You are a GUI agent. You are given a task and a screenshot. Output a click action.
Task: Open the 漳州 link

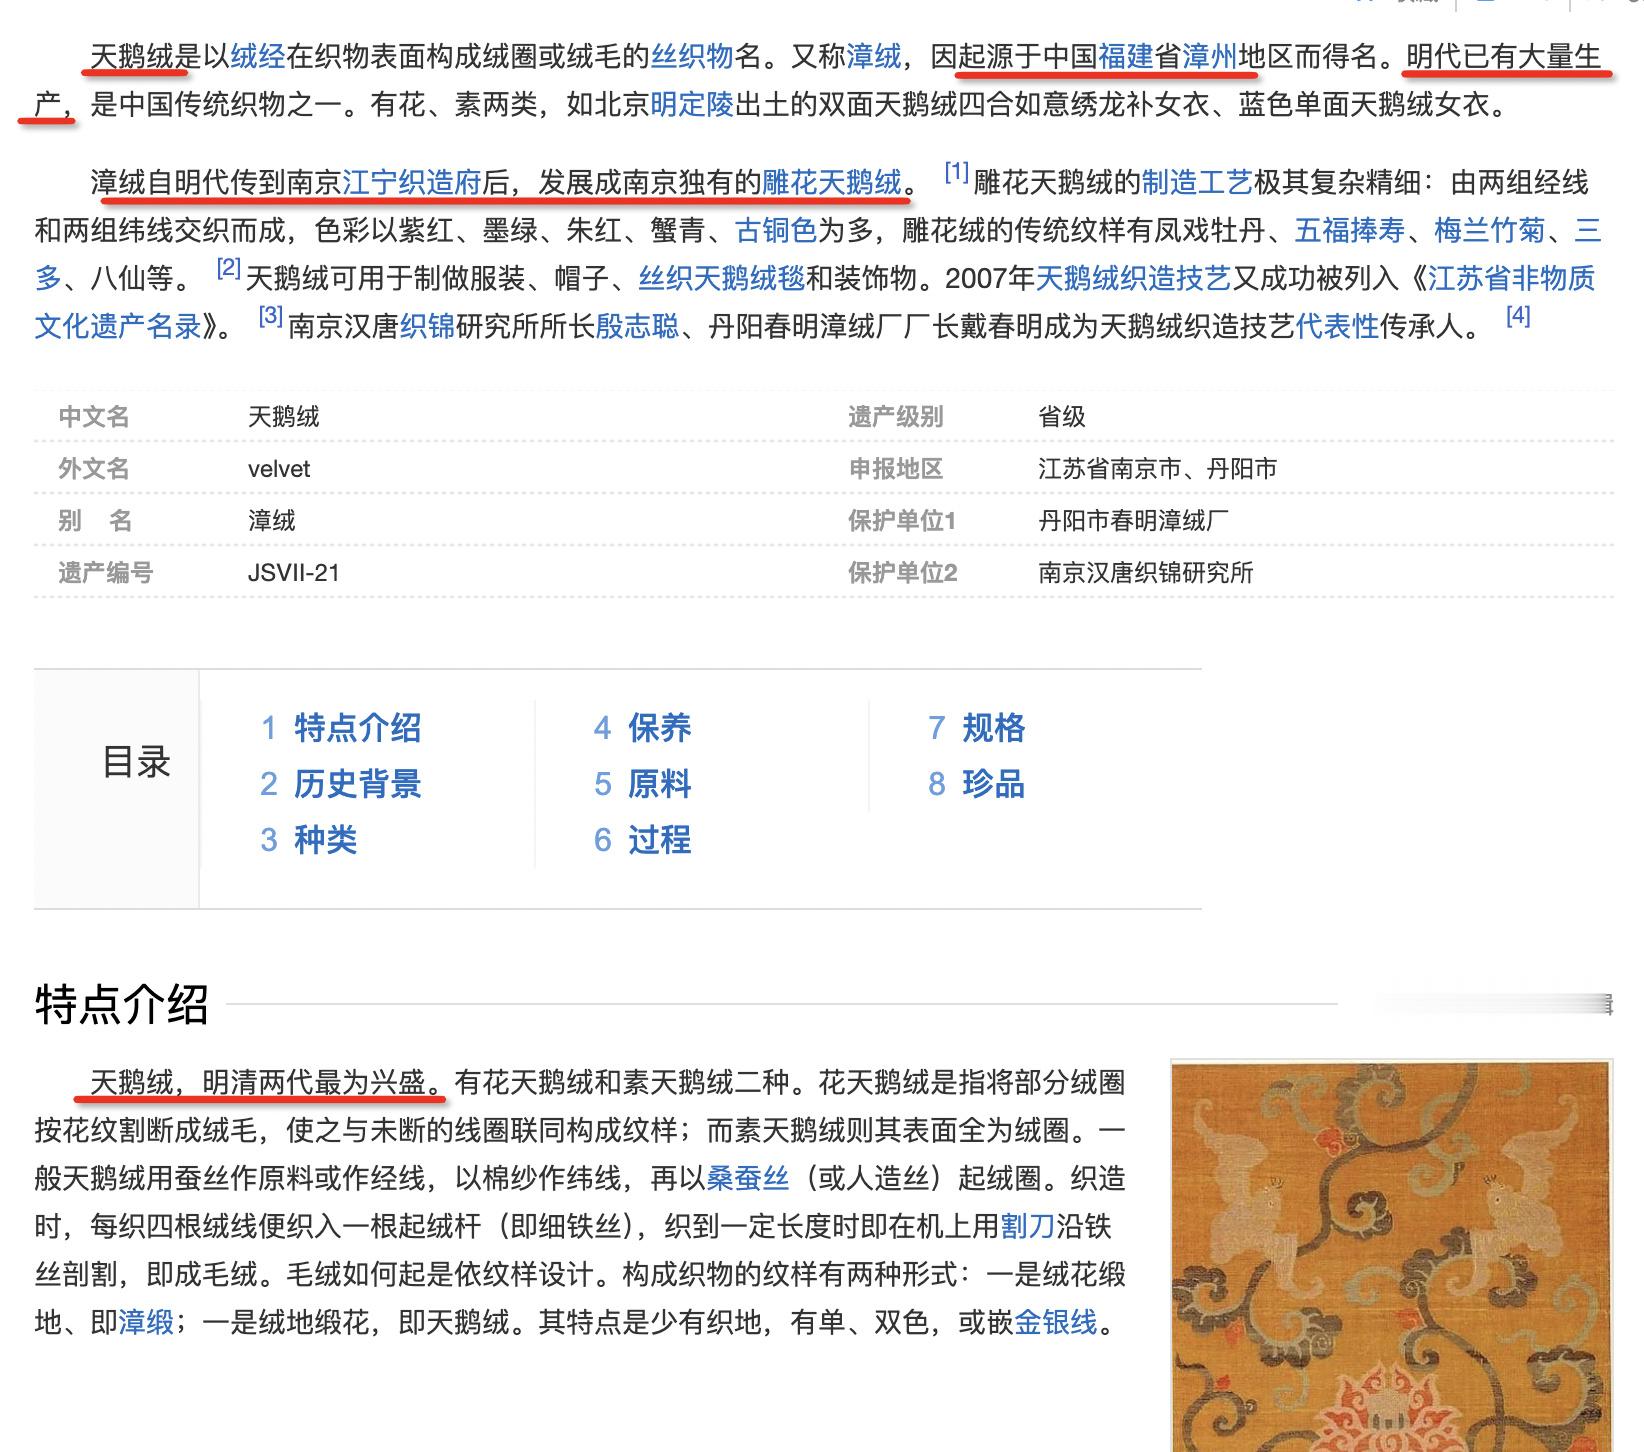point(1210,56)
